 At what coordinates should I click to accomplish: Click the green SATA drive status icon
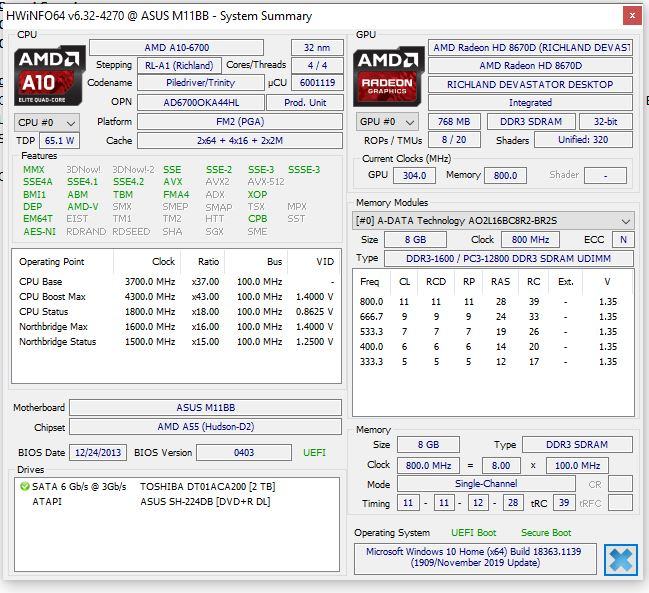point(24,487)
